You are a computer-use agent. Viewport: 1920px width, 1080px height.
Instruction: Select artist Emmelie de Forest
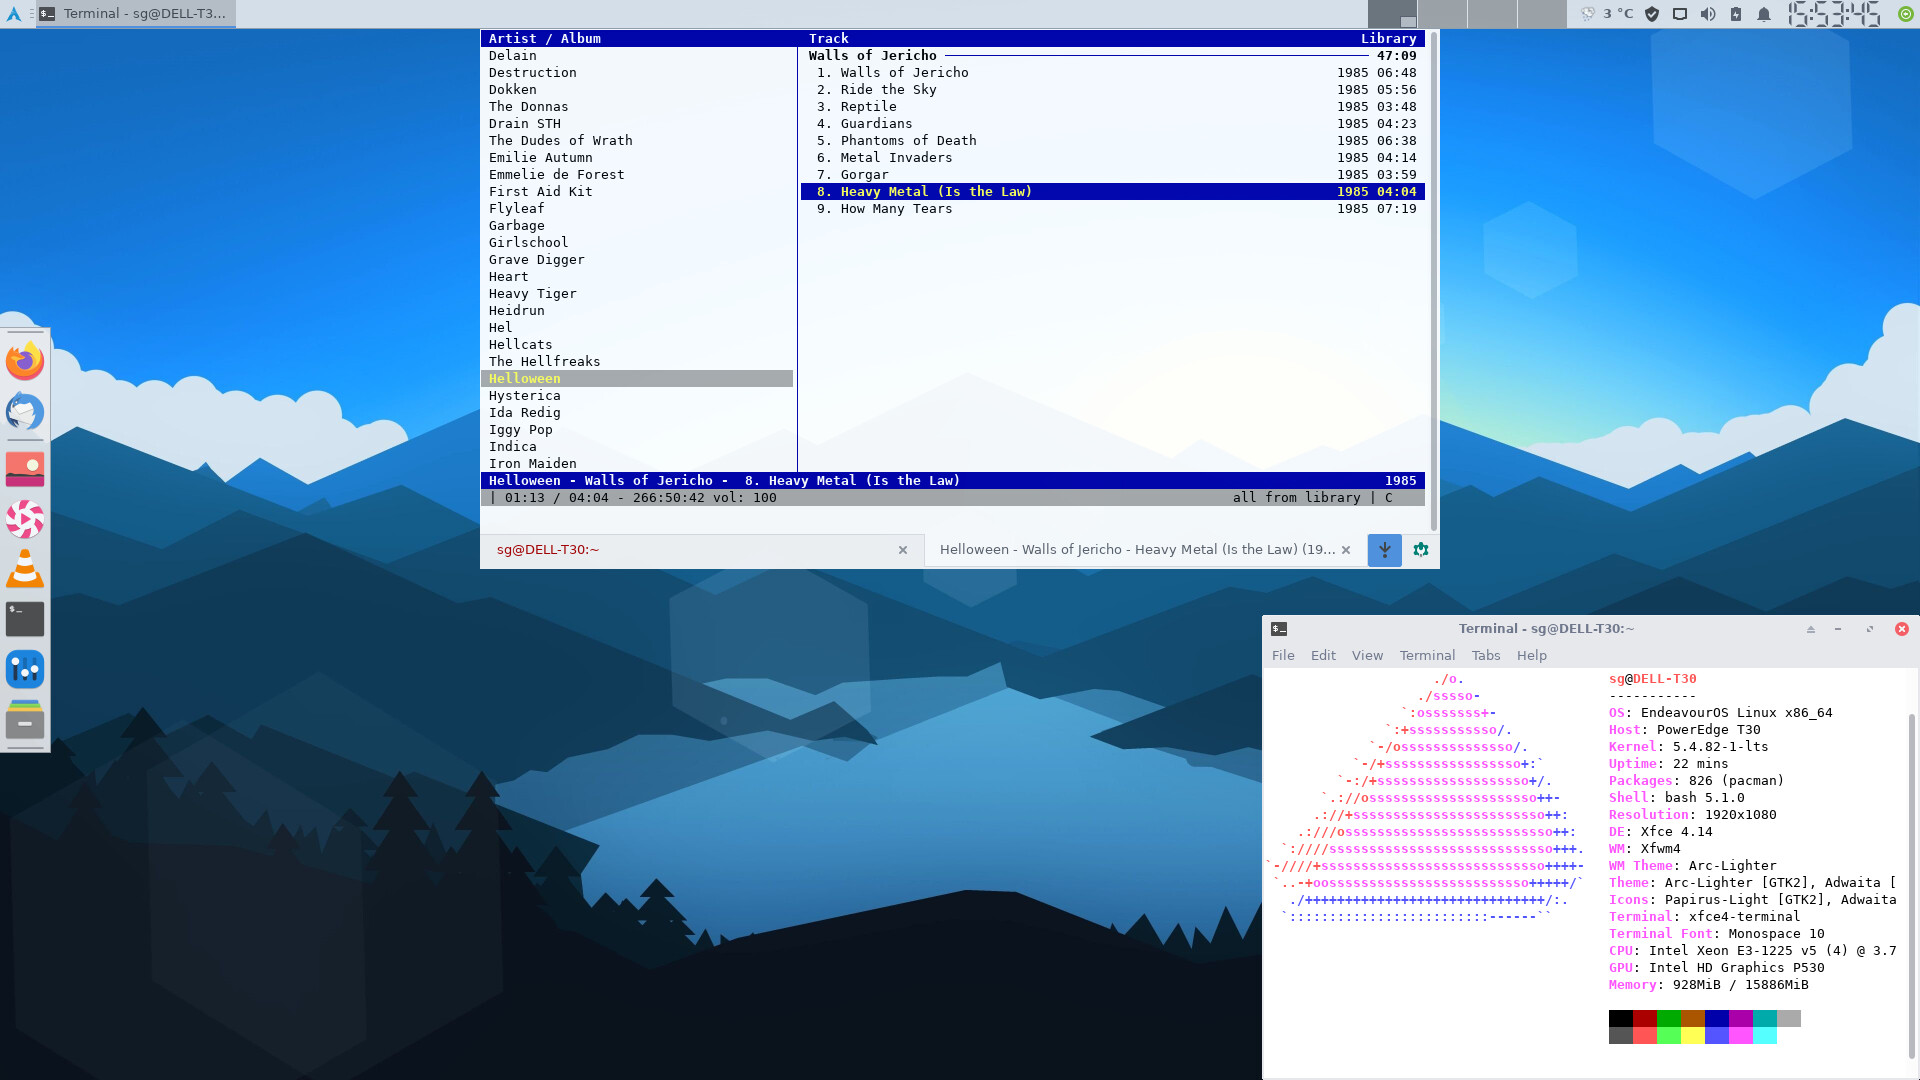pos(637,175)
